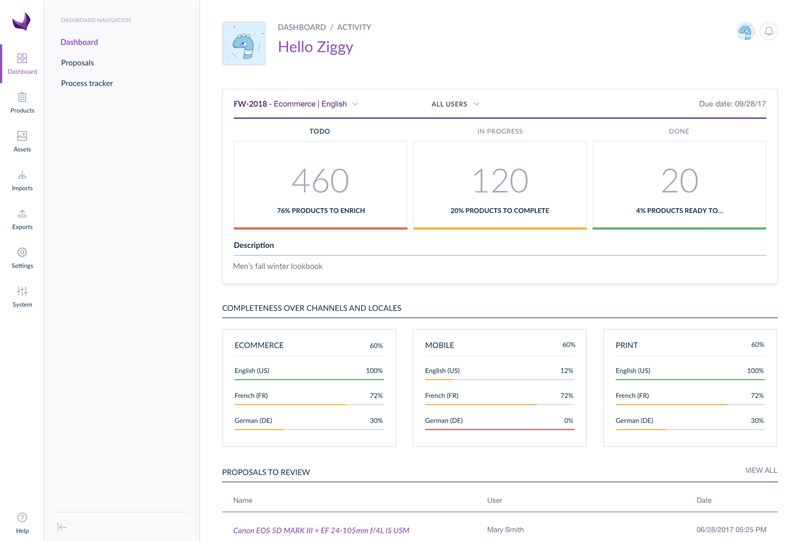
Task: Open the Settings gear icon
Action: [x=22, y=258]
